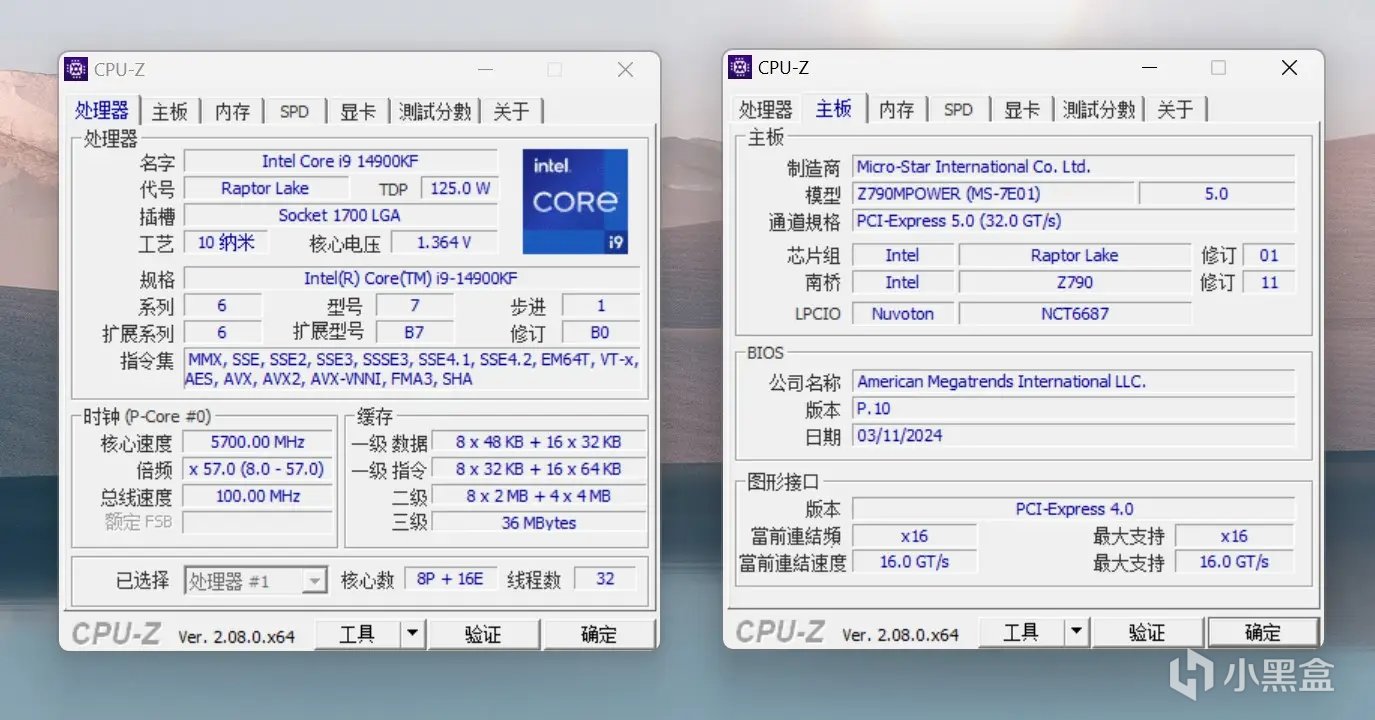Click the name field Intel Core i9 14900KF
Screen dimensions: 1375x720
coord(341,161)
